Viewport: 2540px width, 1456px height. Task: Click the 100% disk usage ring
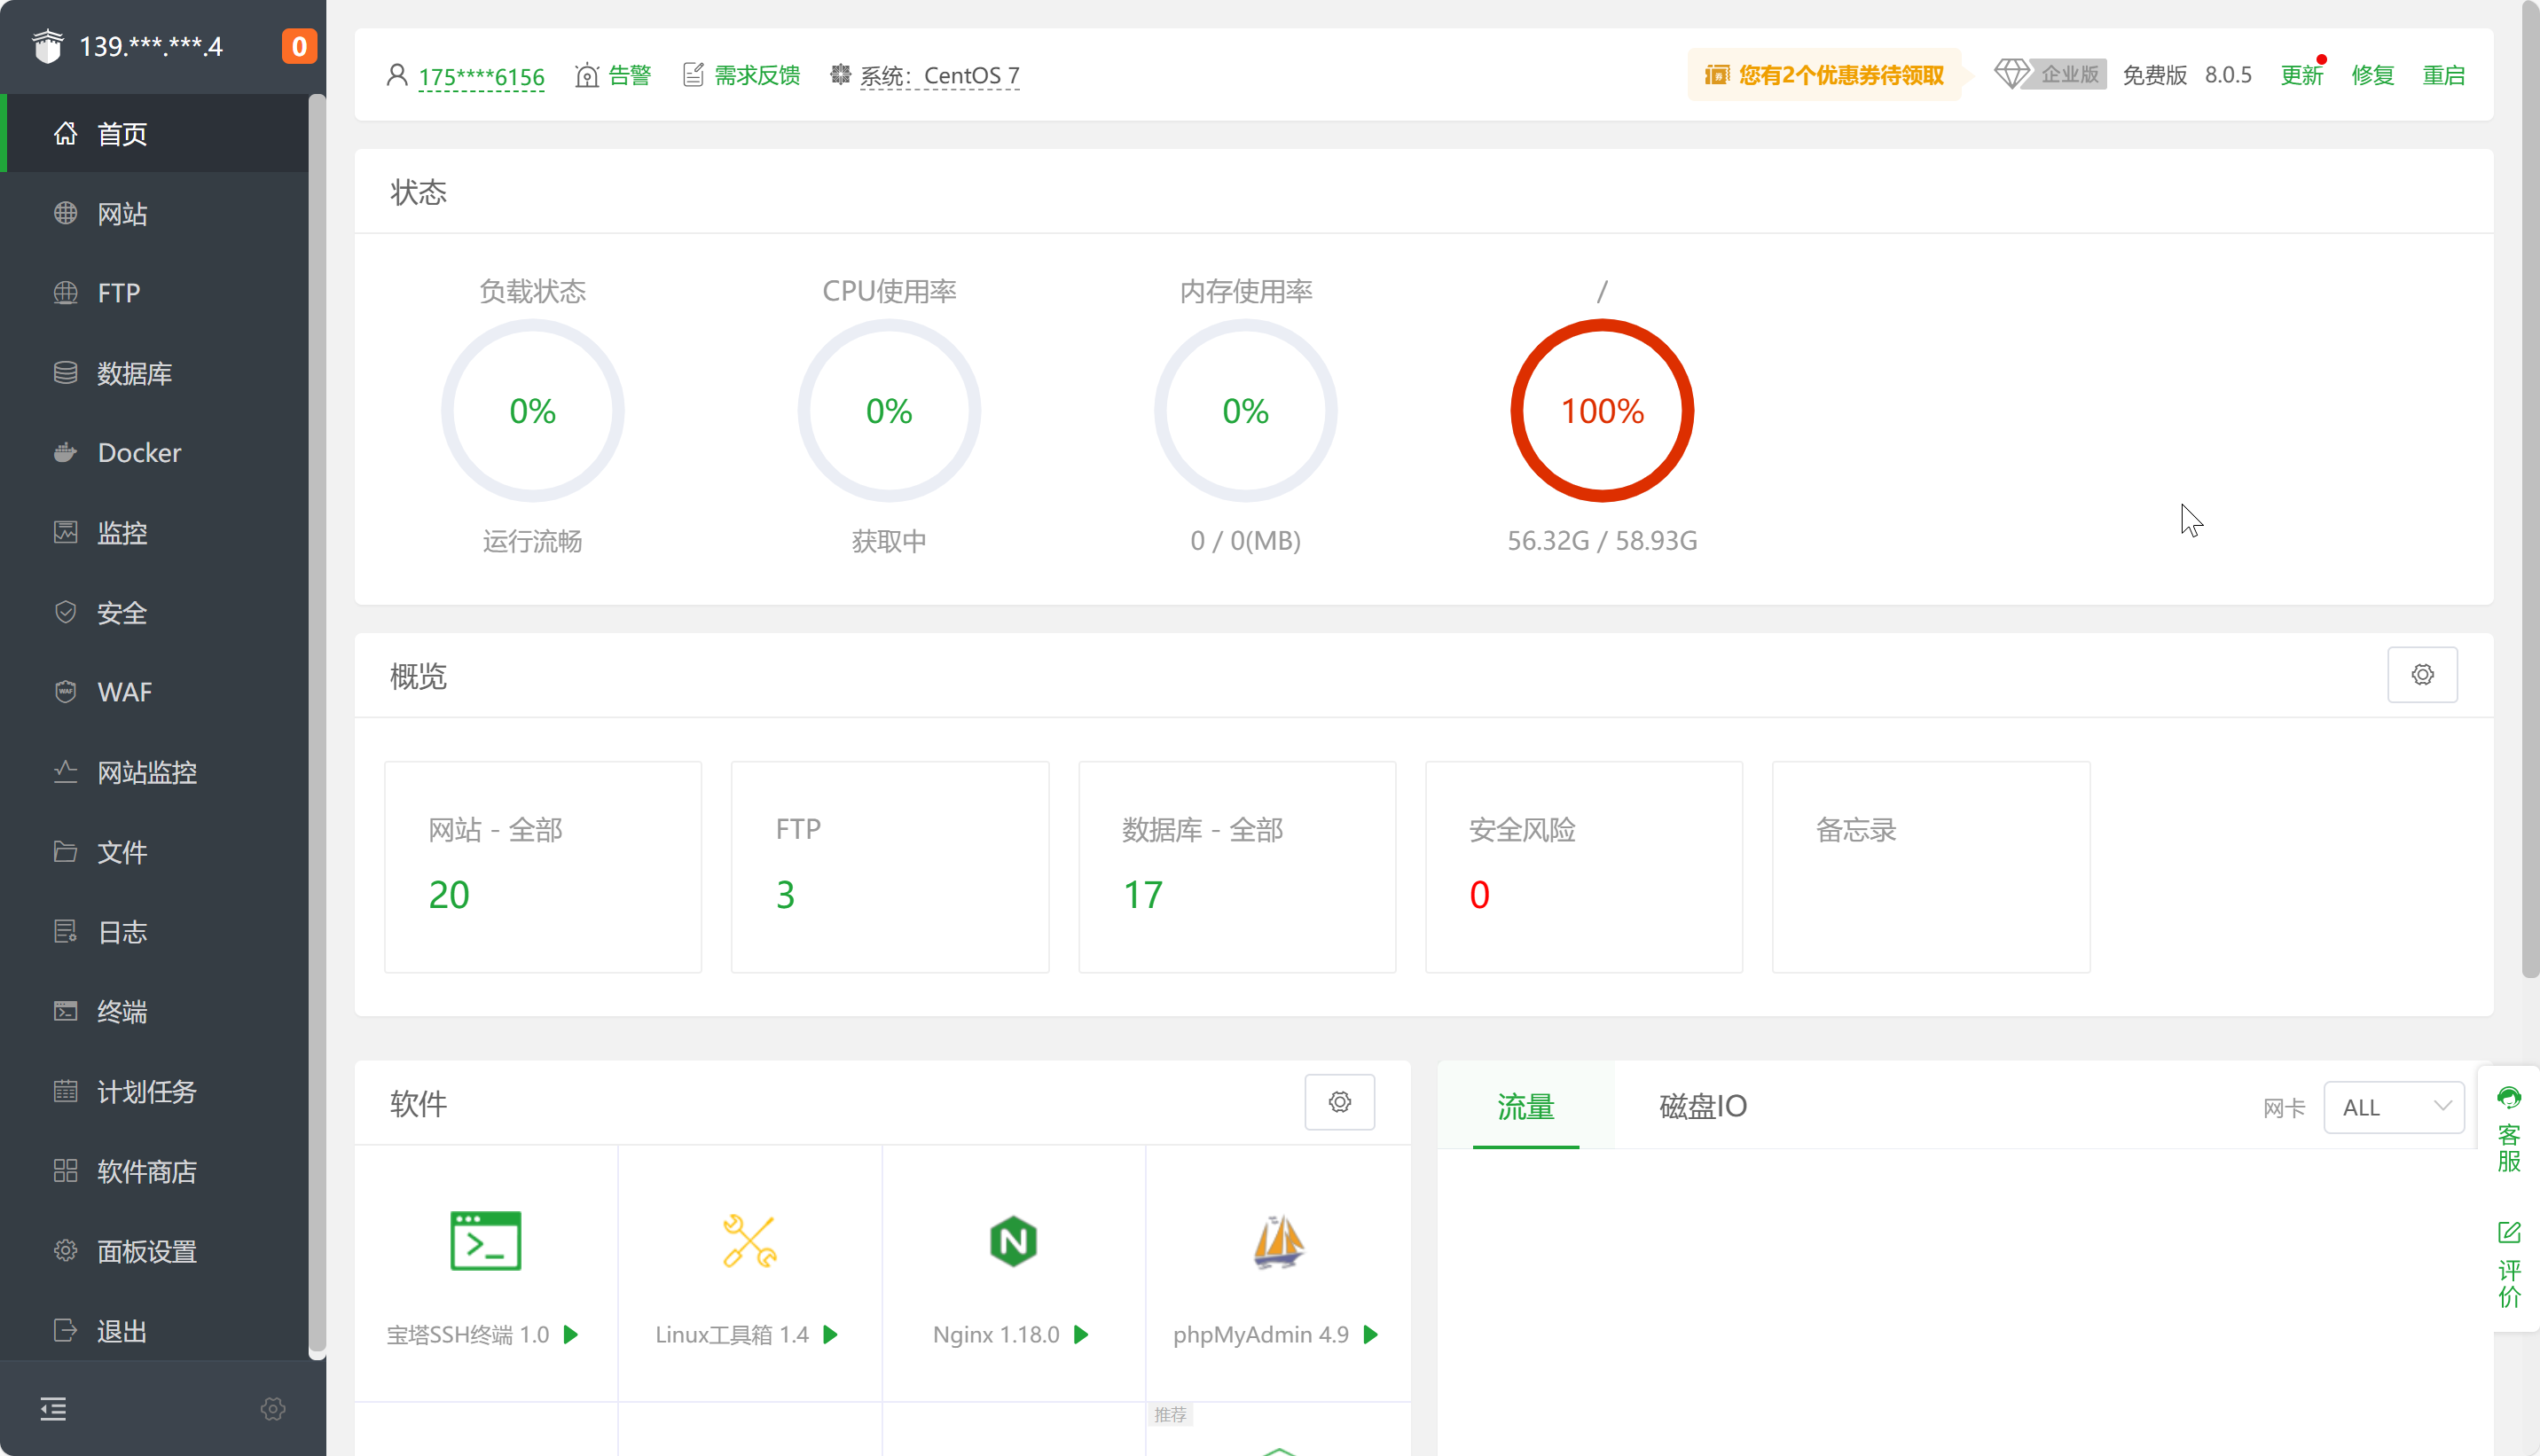click(1601, 411)
